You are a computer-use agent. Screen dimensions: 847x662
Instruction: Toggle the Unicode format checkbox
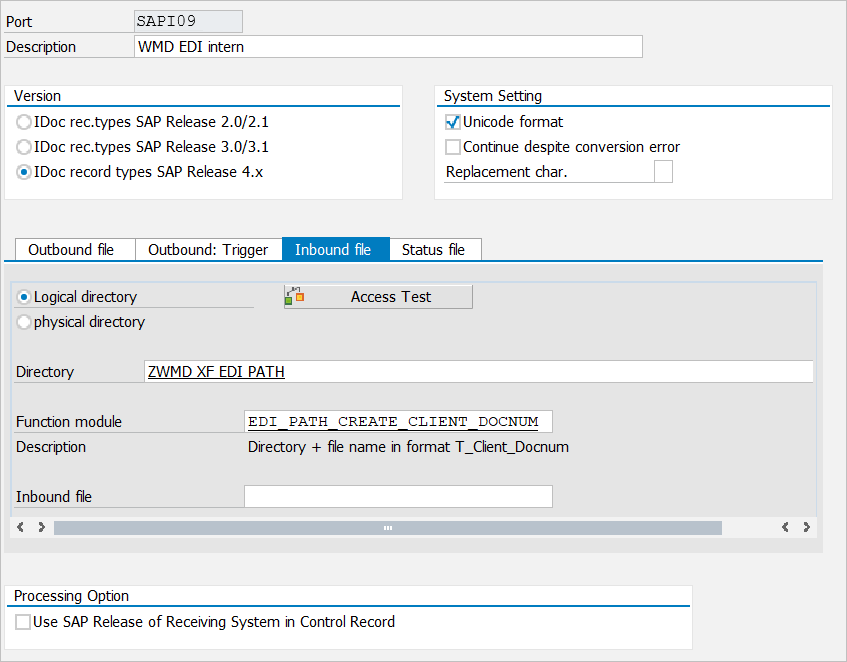tap(453, 122)
